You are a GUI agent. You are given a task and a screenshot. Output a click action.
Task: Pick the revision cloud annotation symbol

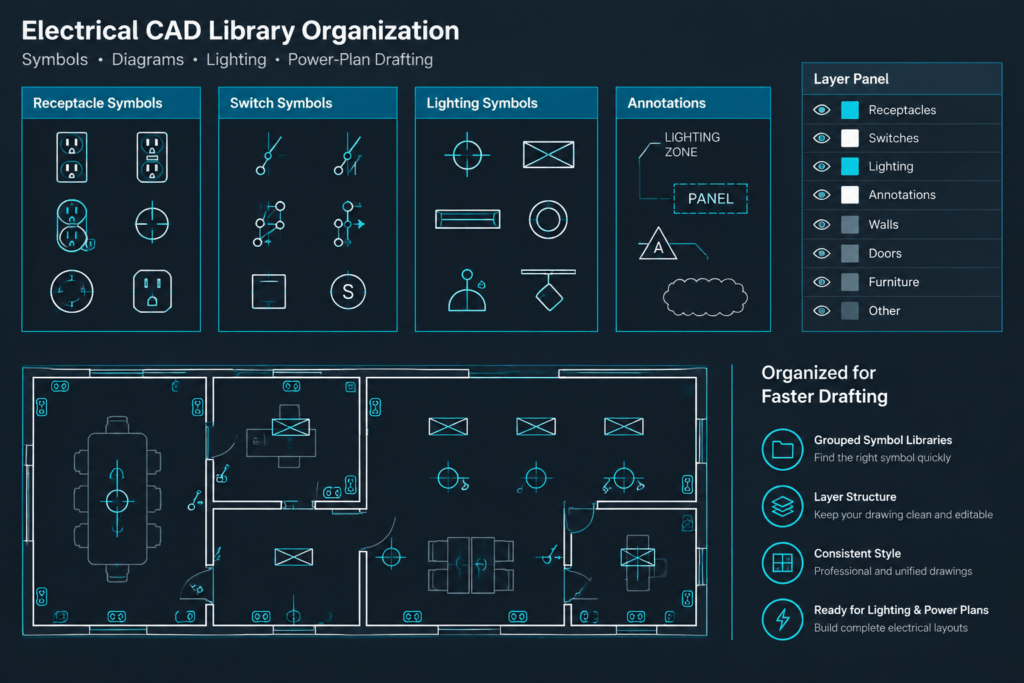click(705, 297)
